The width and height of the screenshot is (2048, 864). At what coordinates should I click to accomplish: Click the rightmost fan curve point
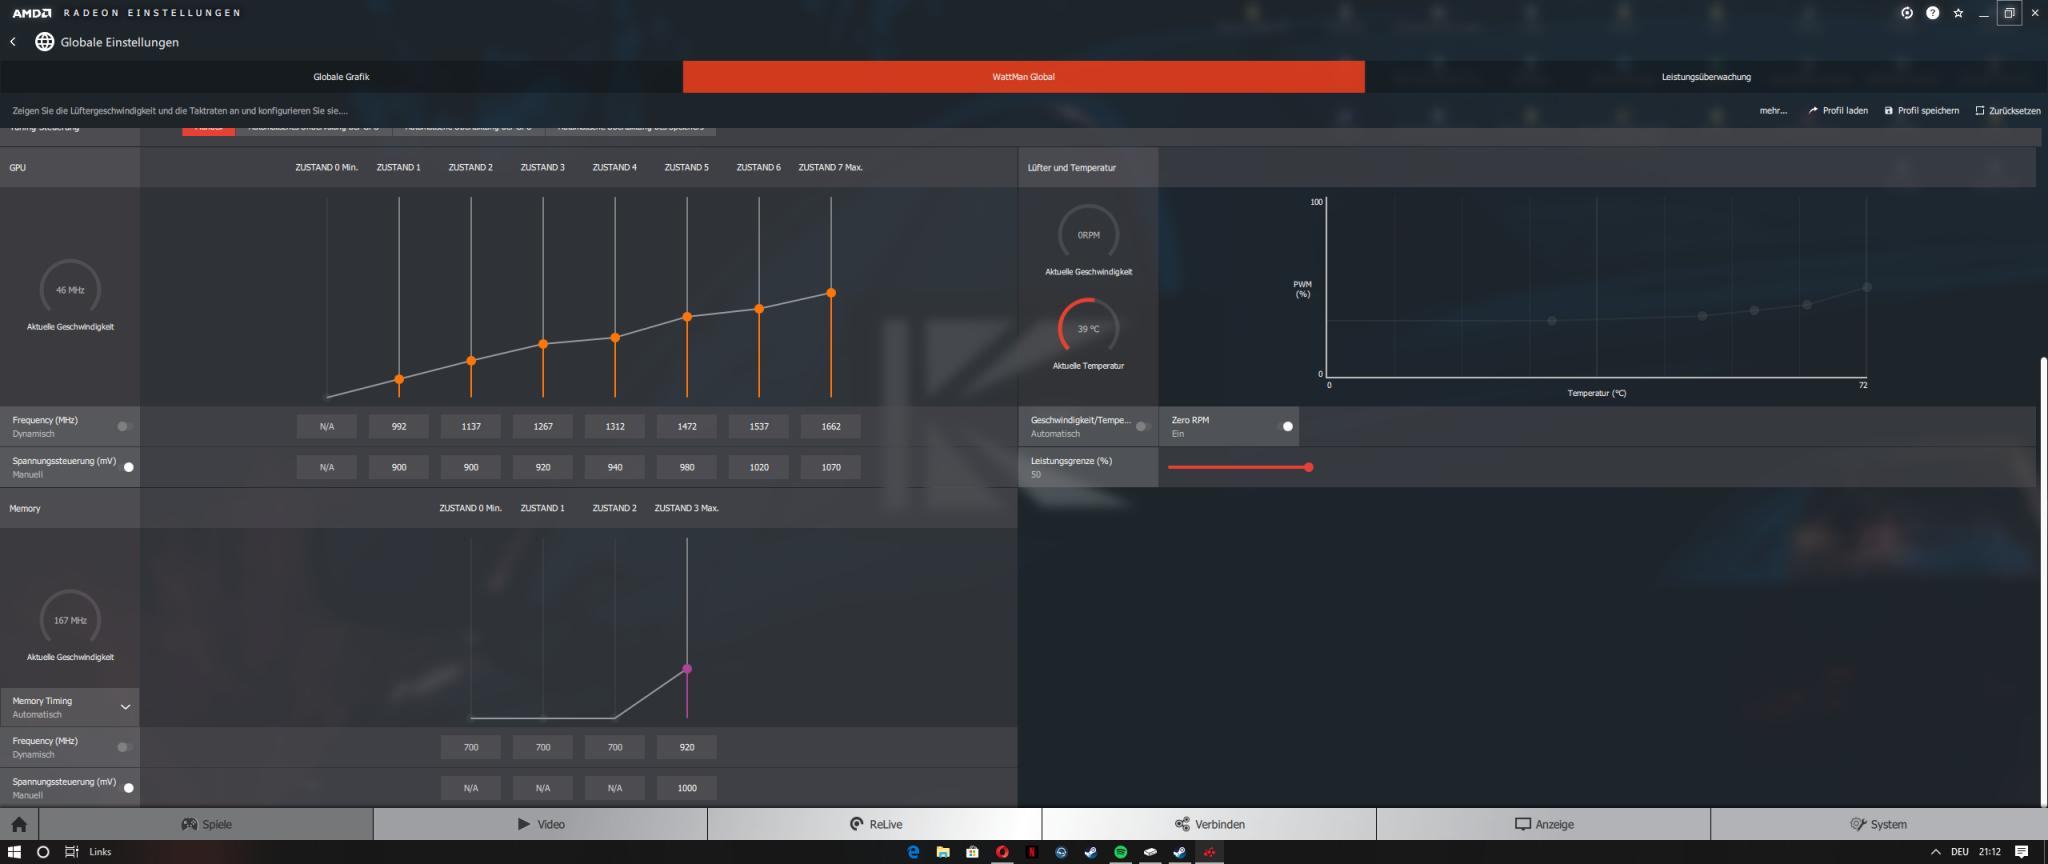click(1866, 287)
